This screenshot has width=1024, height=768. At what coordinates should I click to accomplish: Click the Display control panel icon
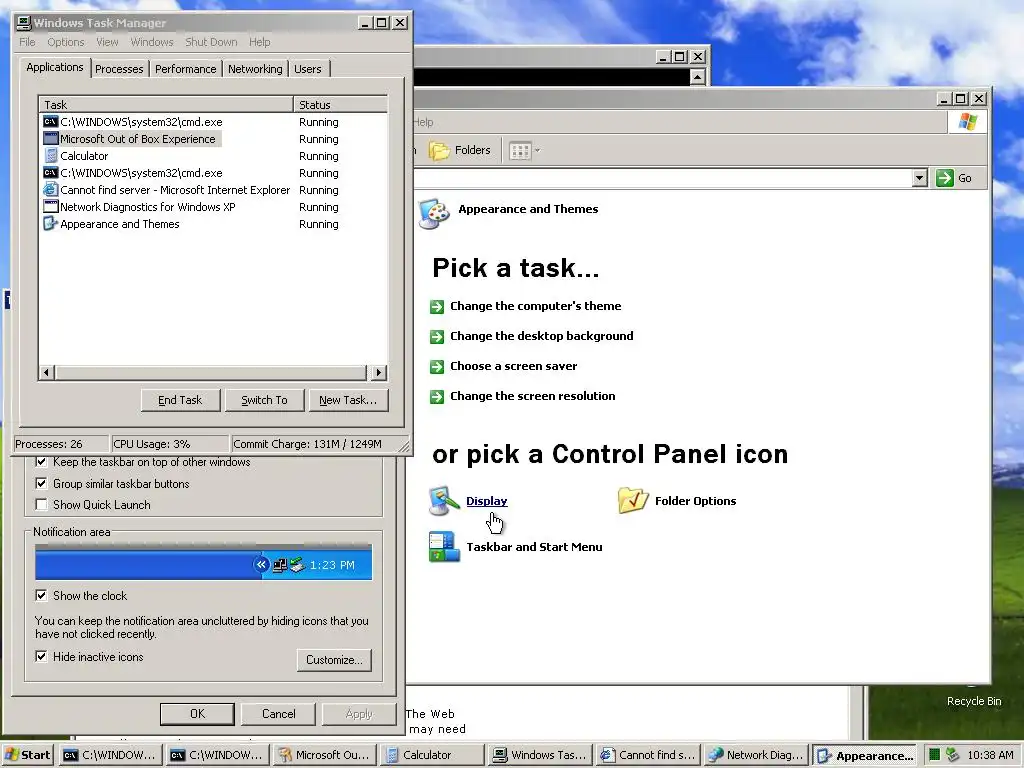[x=444, y=501]
